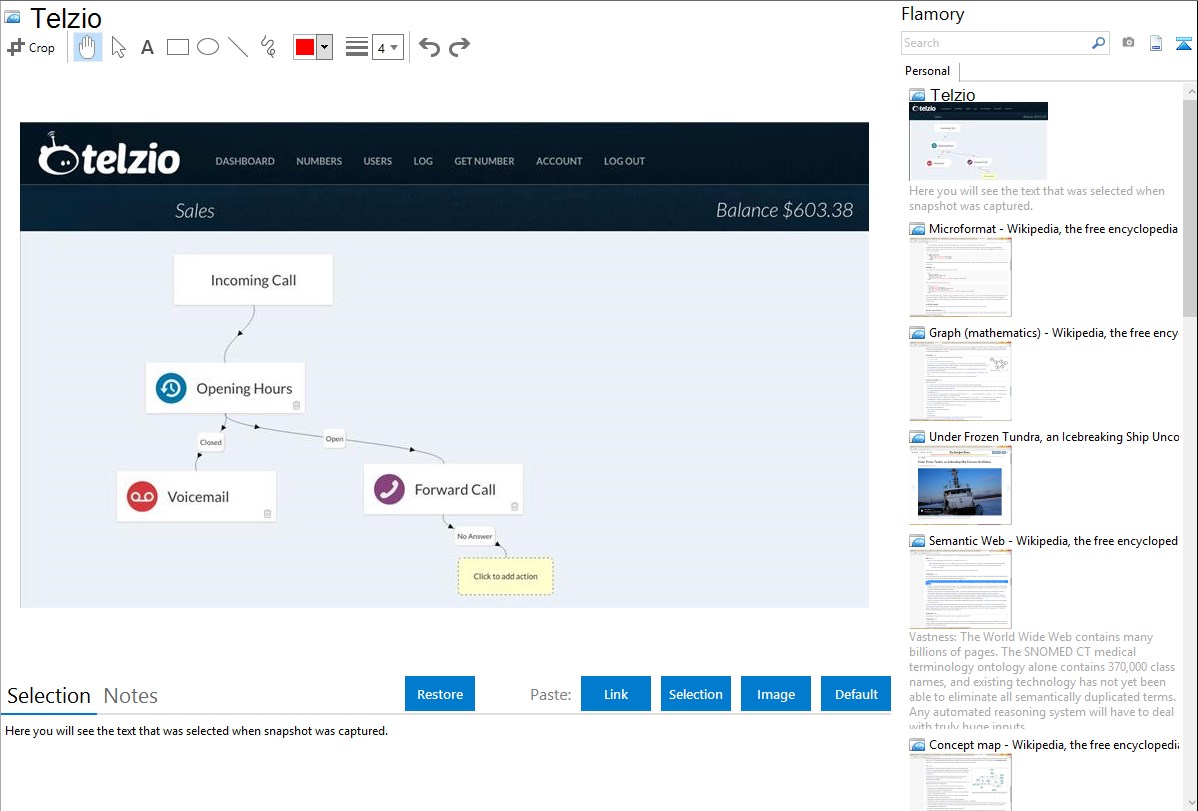Click the line thickness icon
This screenshot has height=811, width=1198.
(357, 47)
